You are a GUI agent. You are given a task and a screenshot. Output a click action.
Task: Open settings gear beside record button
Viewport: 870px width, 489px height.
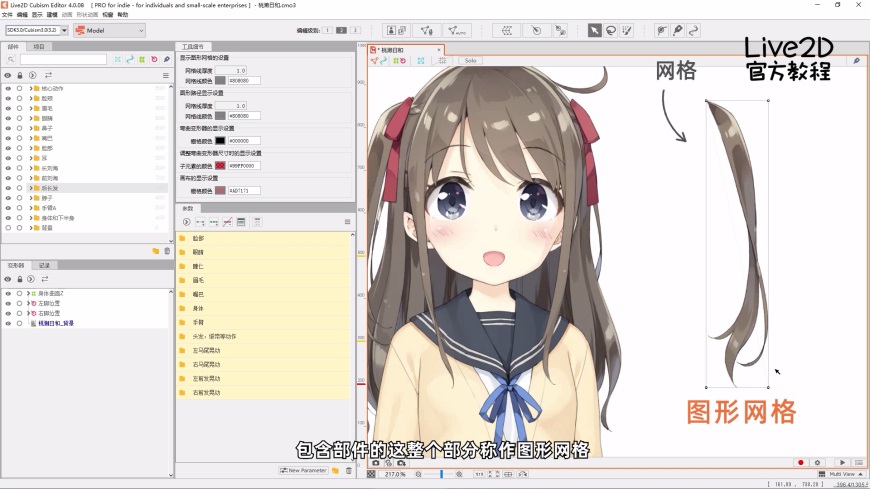(817, 462)
